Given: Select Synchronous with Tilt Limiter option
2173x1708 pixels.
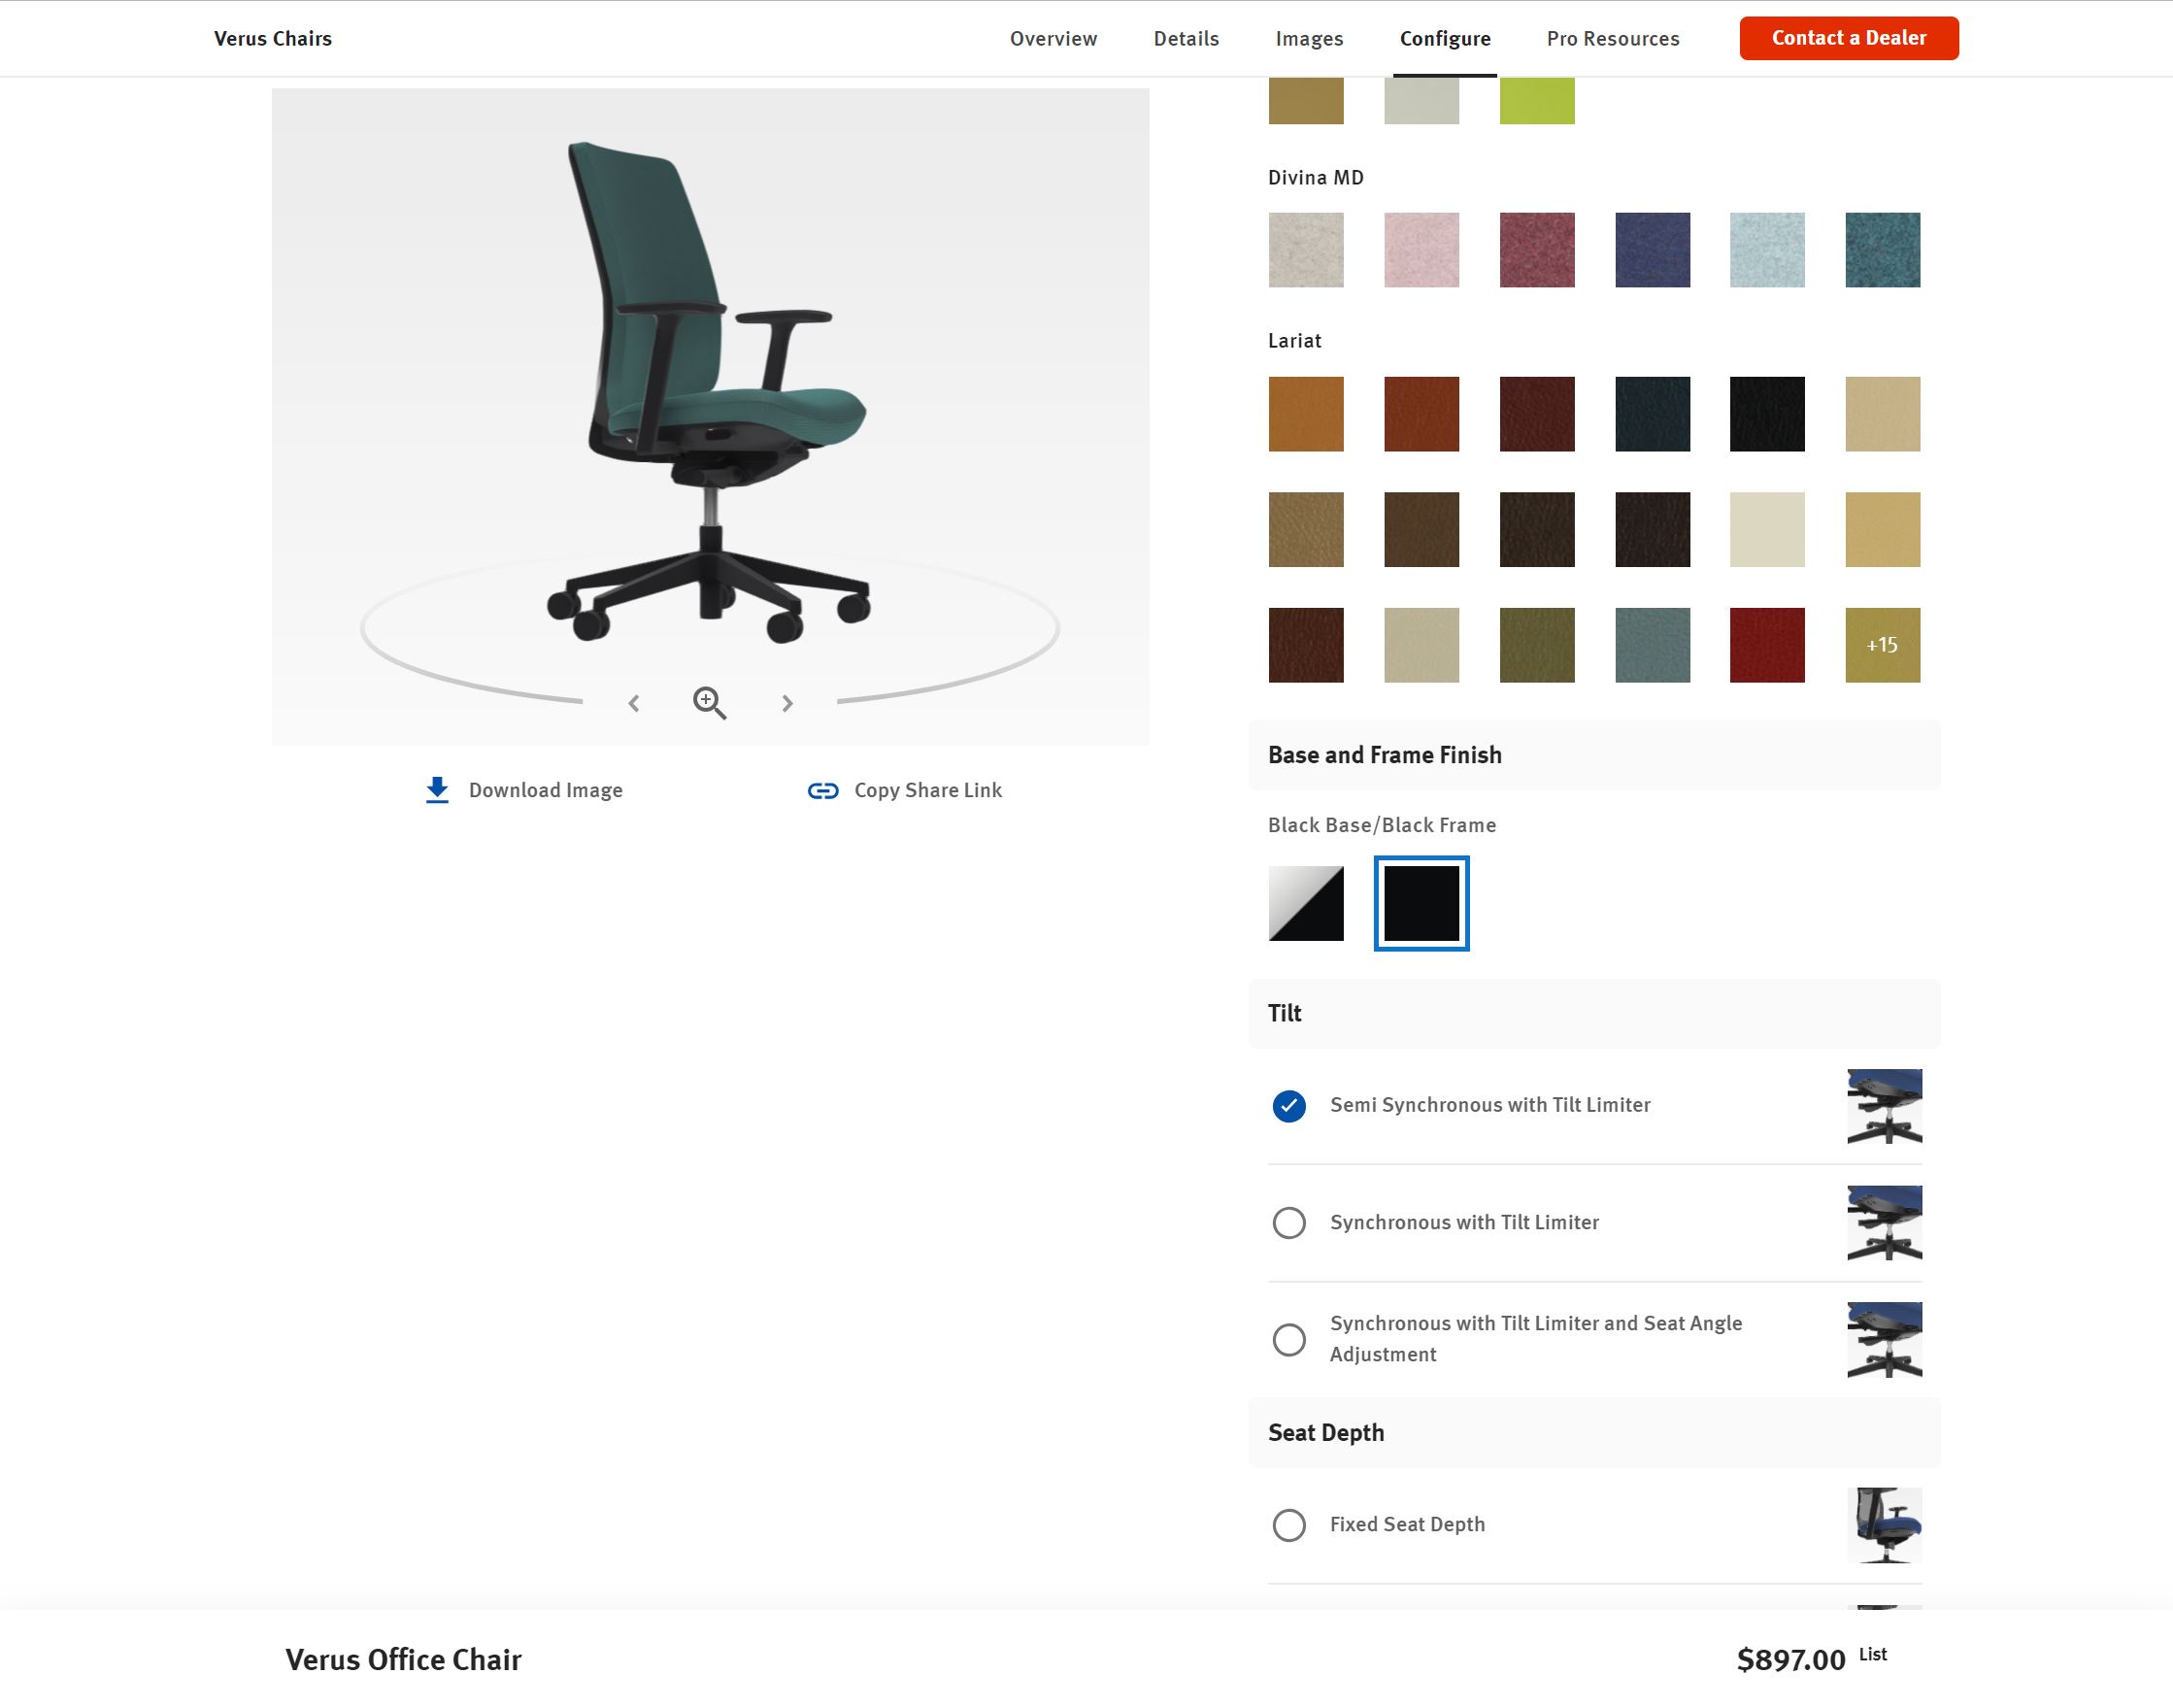Looking at the screenshot, I should [1289, 1223].
